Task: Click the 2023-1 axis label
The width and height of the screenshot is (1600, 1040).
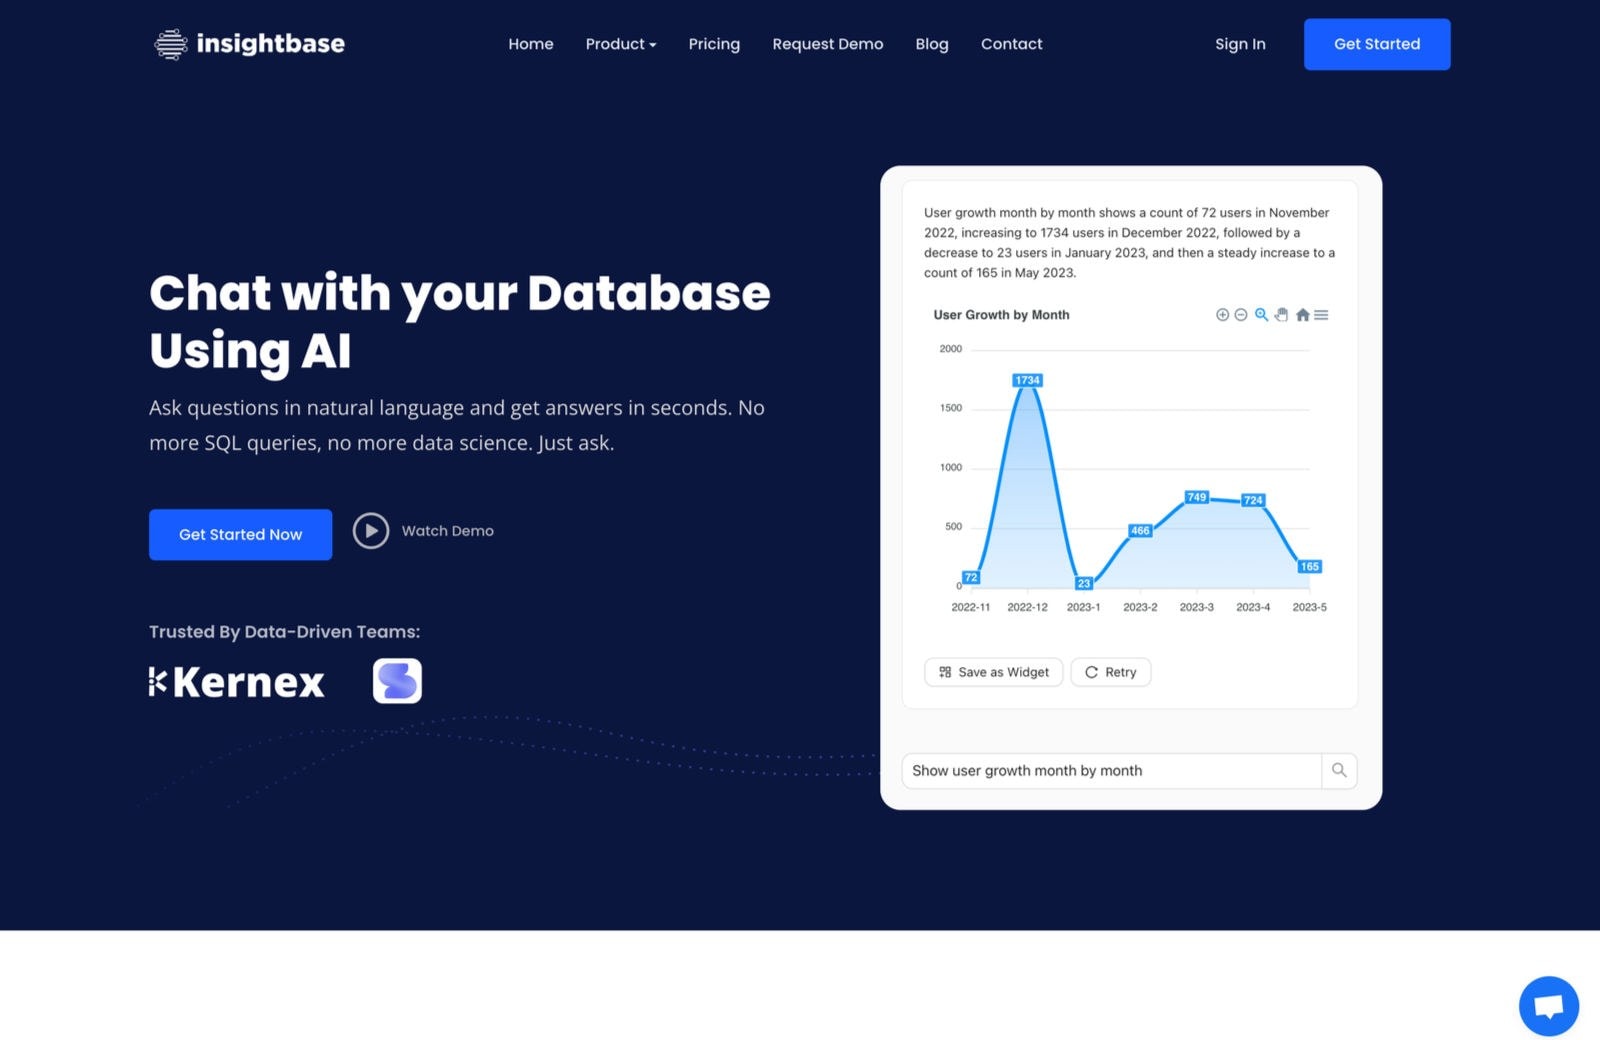Action: [1083, 607]
